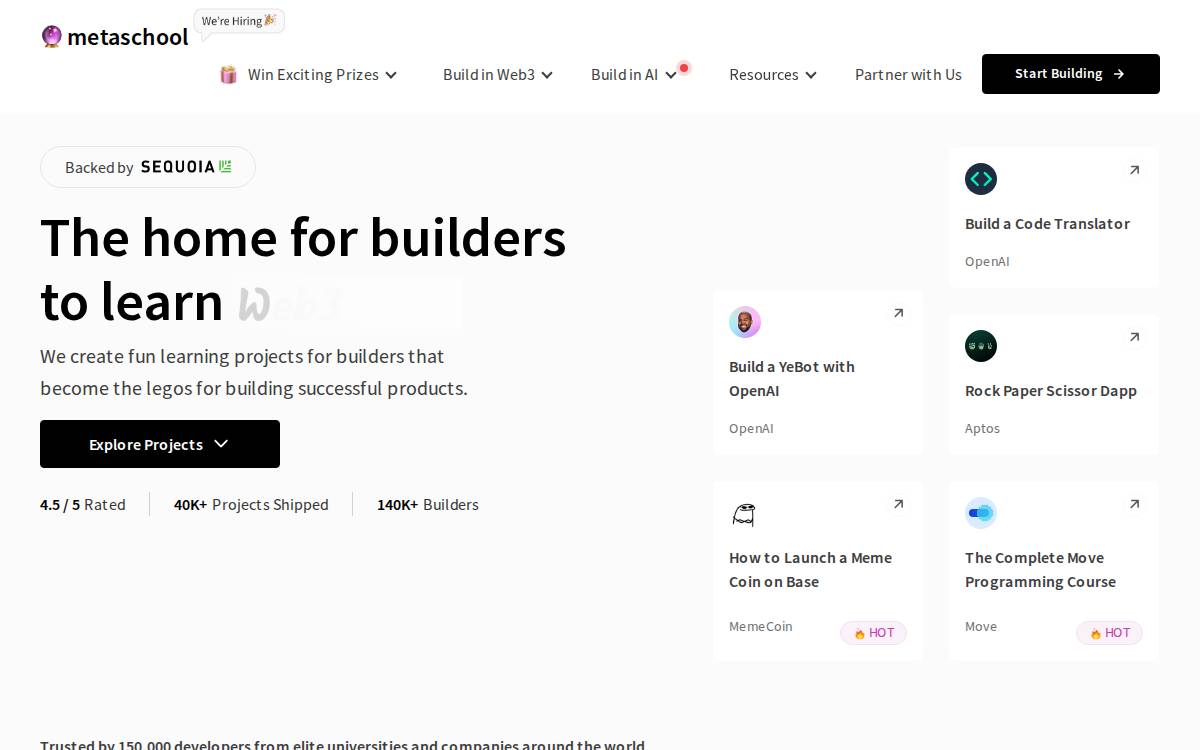Open arrow icon on Complete Move Programming Course card
Image resolution: width=1200 pixels, height=750 pixels.
pyautogui.click(x=1134, y=504)
